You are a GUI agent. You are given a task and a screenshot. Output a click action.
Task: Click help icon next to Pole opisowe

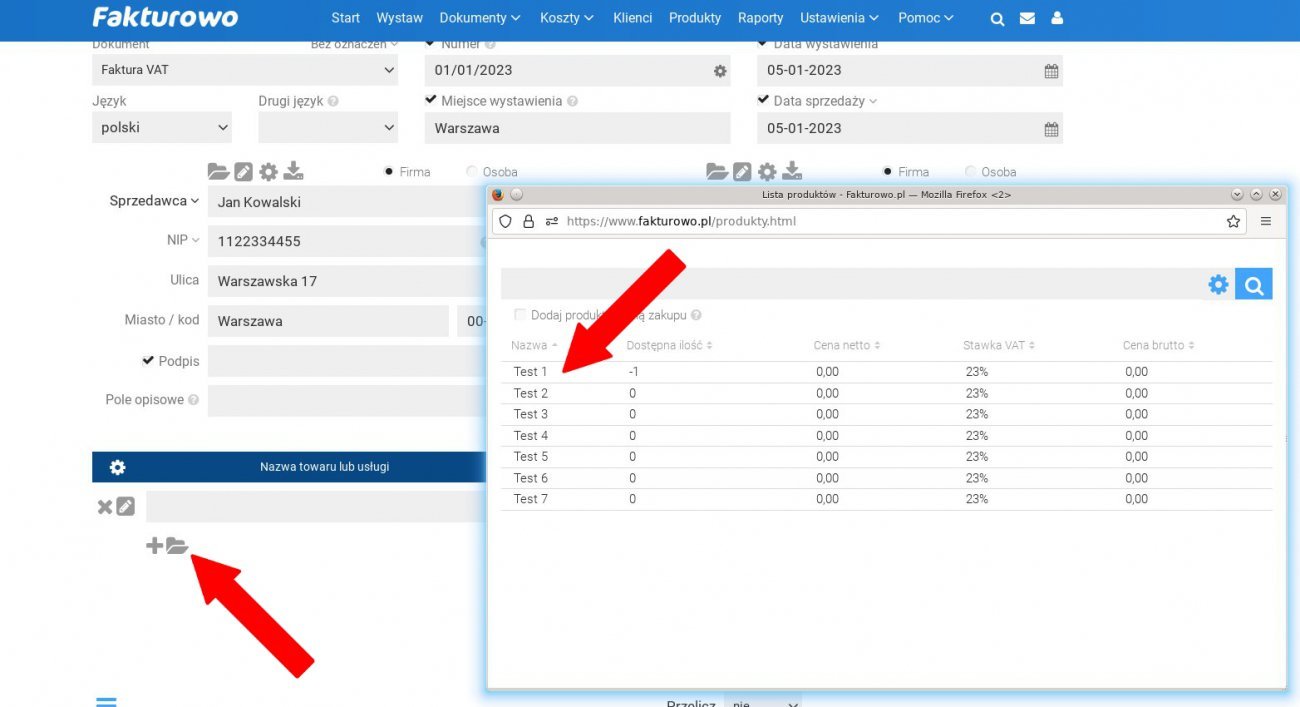pyautogui.click(x=193, y=400)
